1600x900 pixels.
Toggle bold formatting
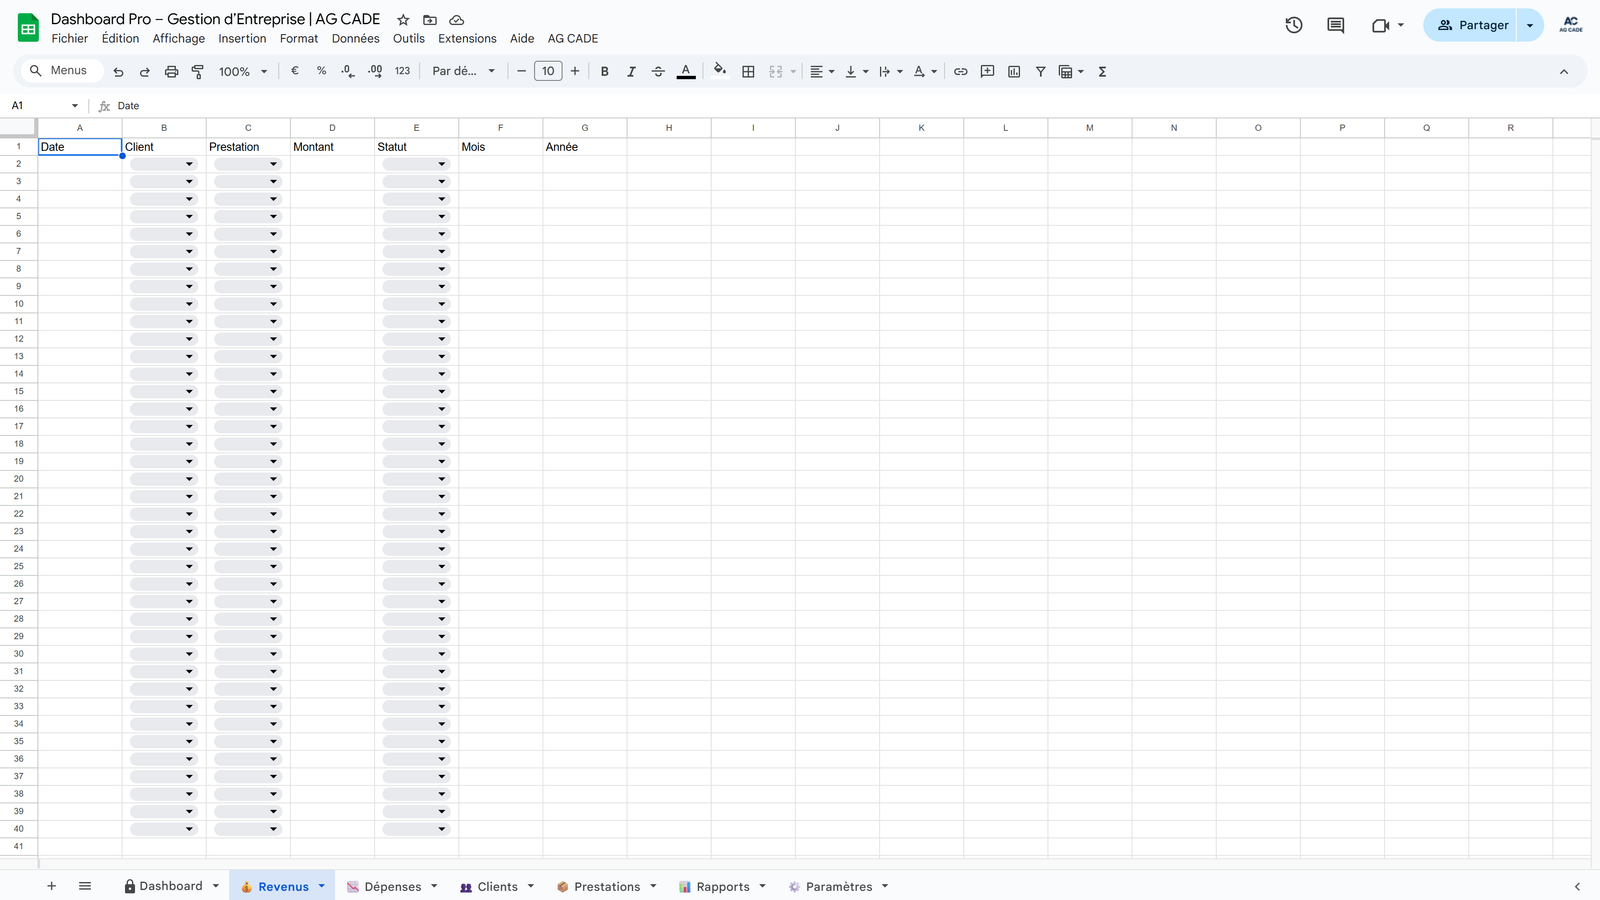point(604,72)
